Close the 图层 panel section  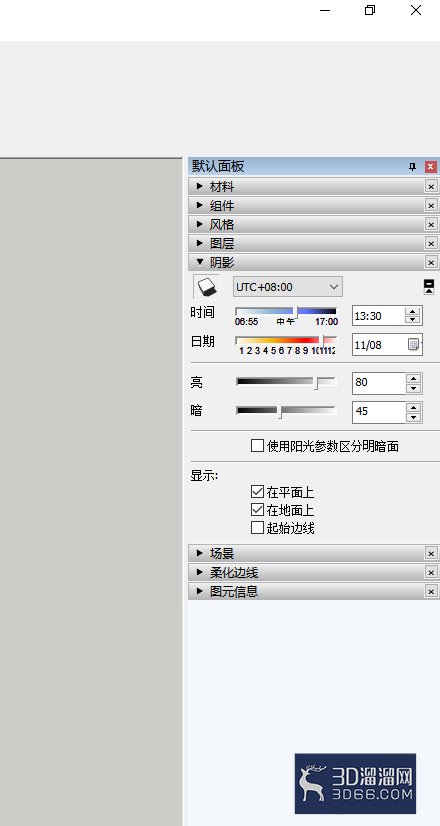tap(431, 243)
